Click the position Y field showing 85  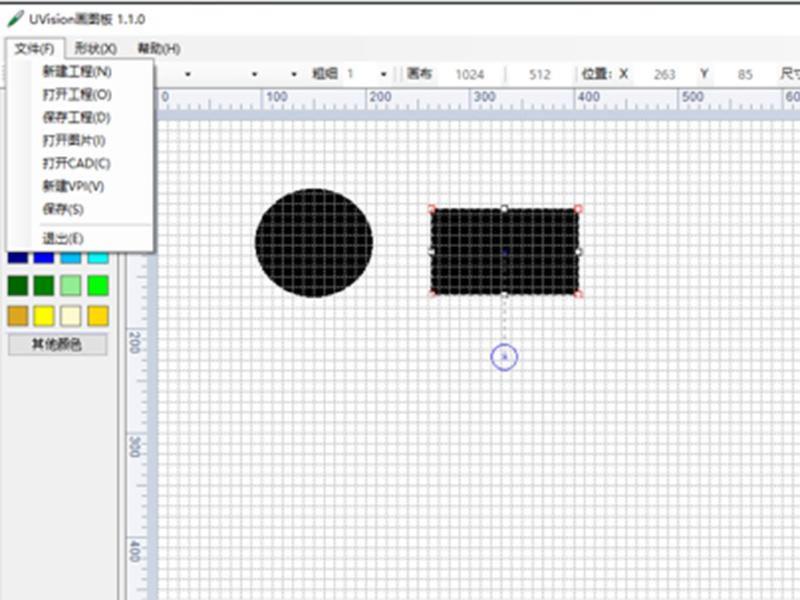745,74
